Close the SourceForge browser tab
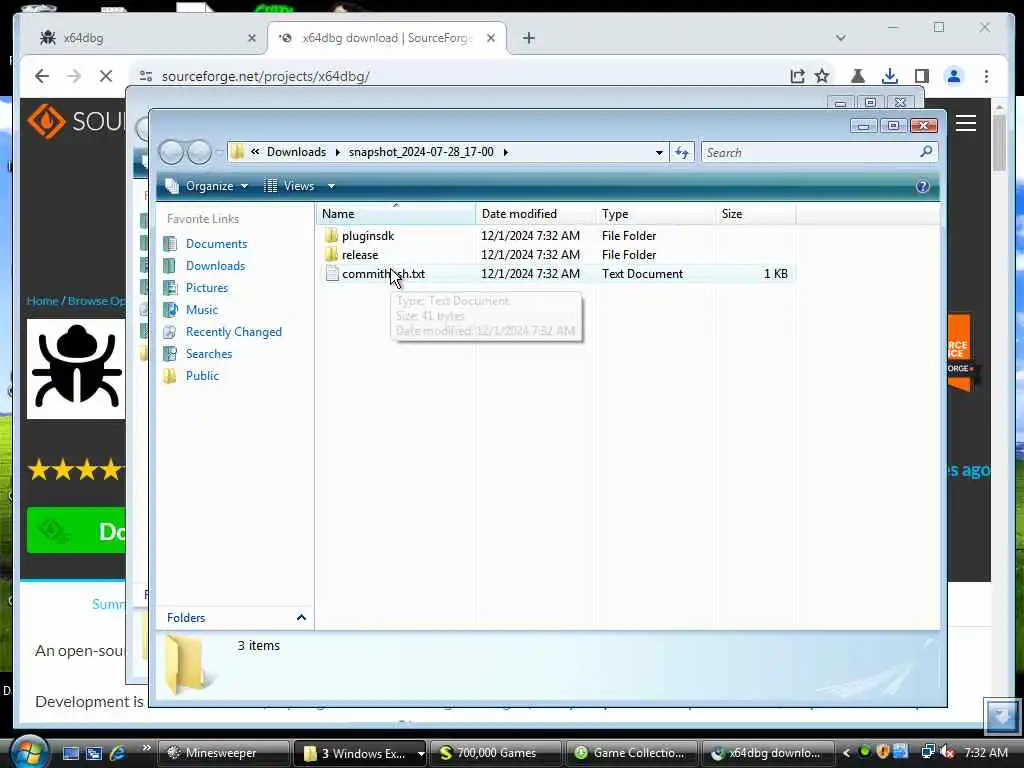 [491, 38]
